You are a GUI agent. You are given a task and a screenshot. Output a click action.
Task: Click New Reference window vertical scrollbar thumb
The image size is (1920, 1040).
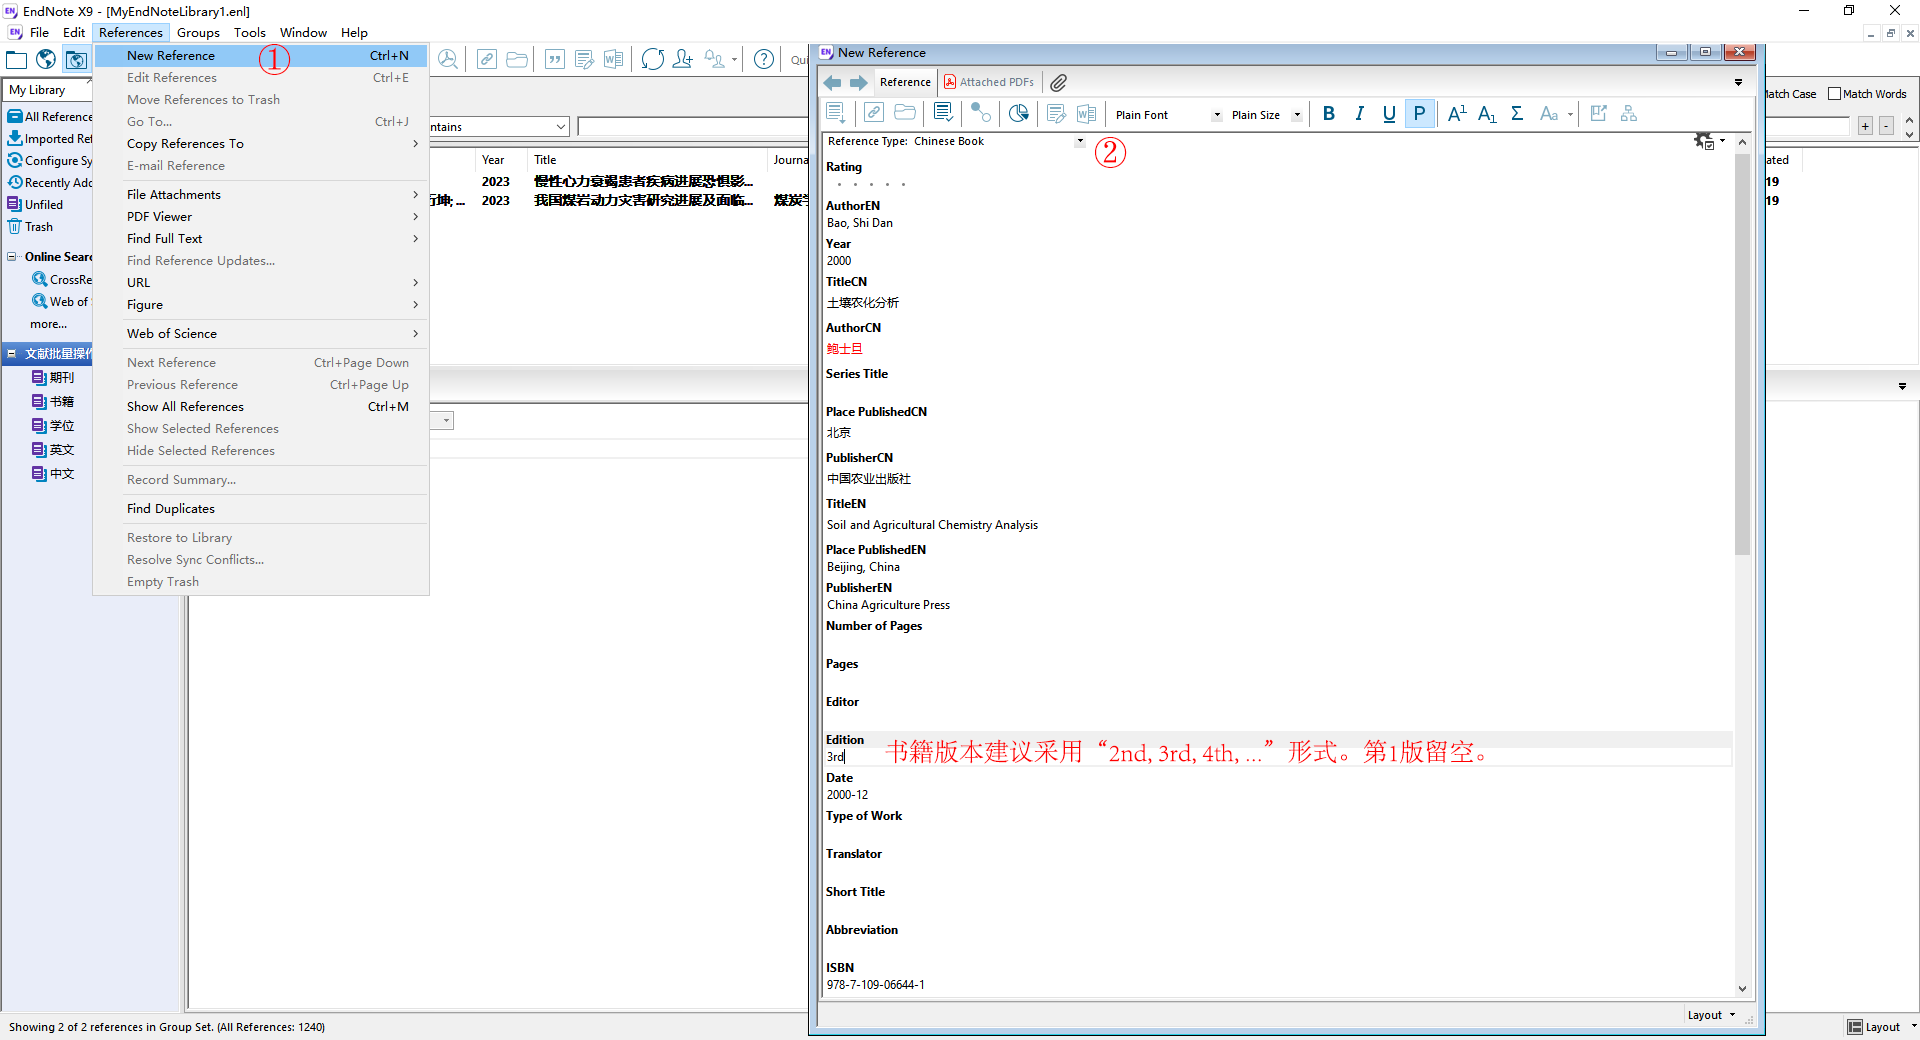[x=1742, y=354]
